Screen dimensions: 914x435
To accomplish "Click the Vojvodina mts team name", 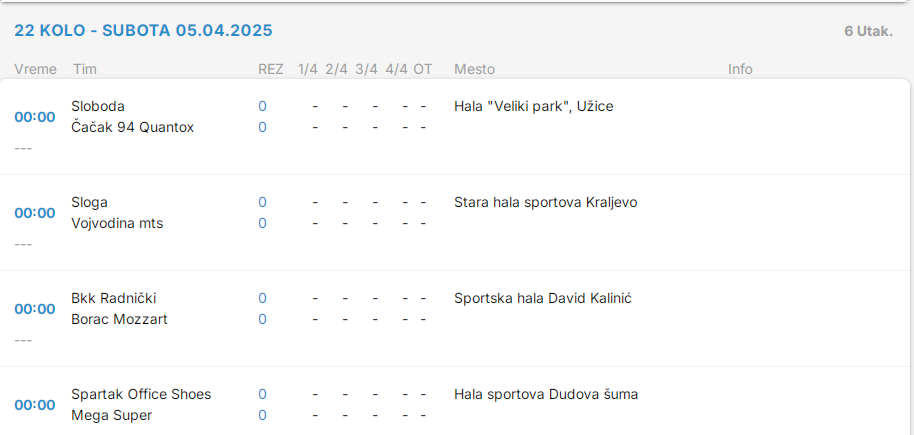I will click(117, 223).
